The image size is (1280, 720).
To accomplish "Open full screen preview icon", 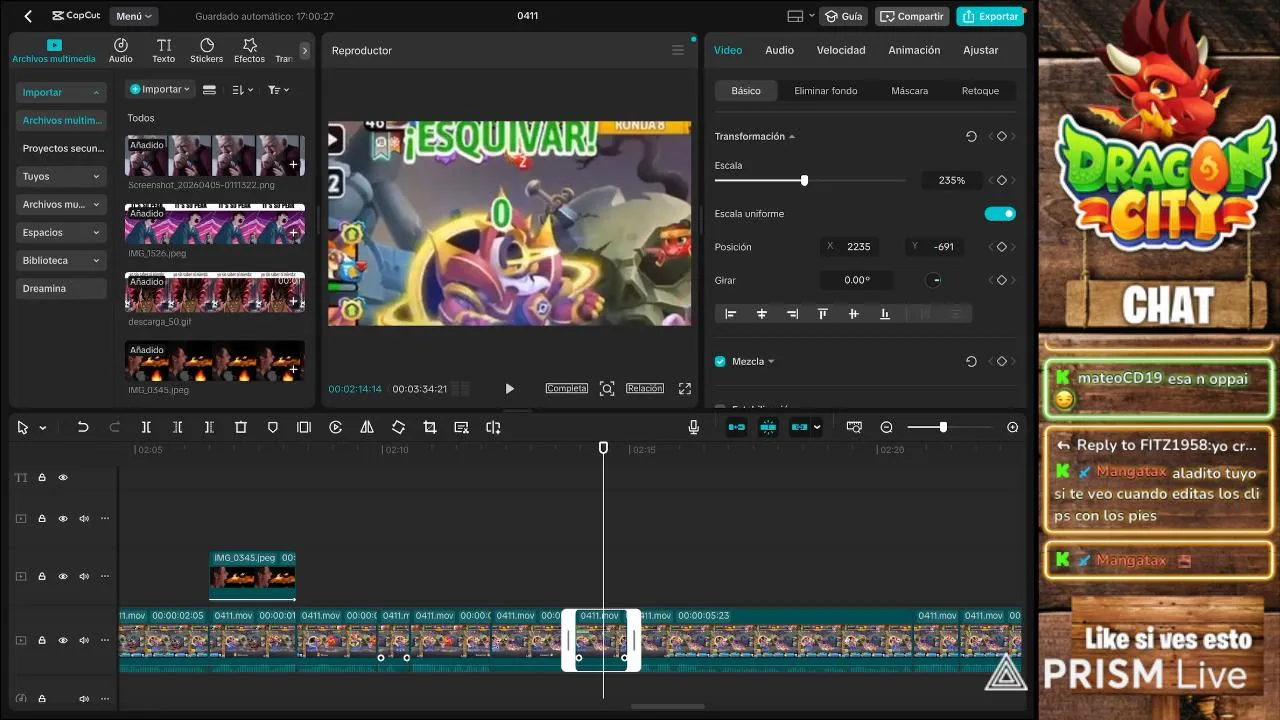I will pos(685,388).
